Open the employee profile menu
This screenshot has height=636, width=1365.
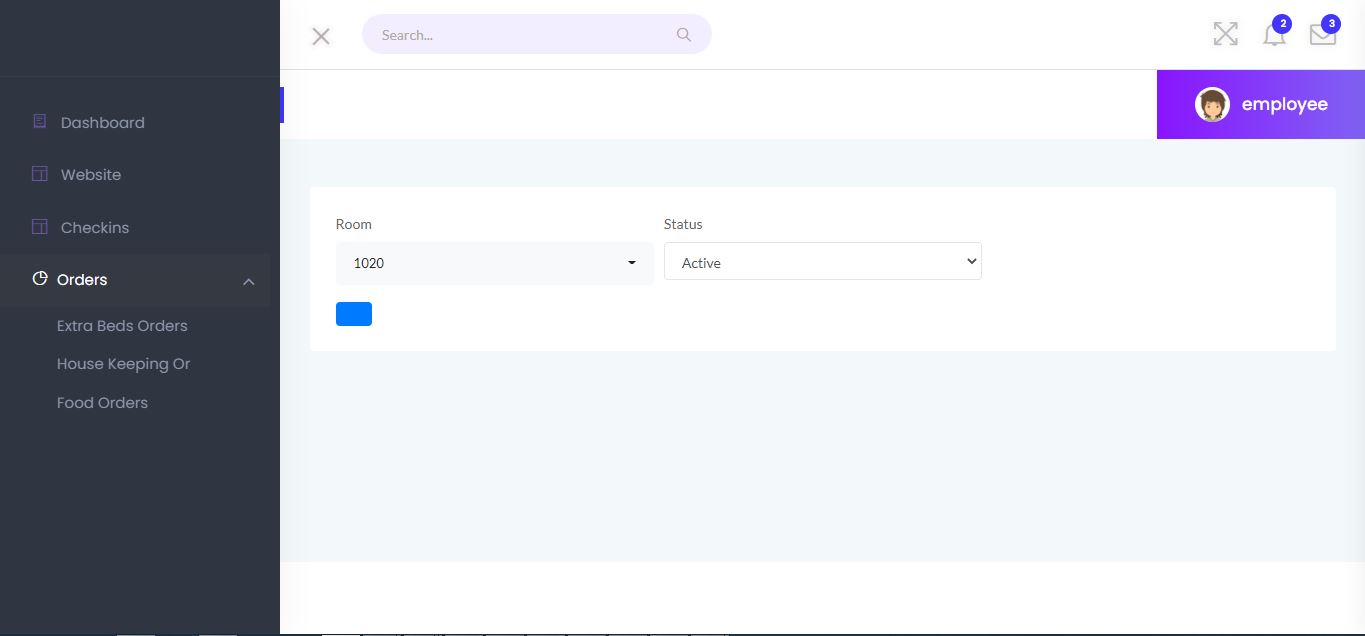1261,104
